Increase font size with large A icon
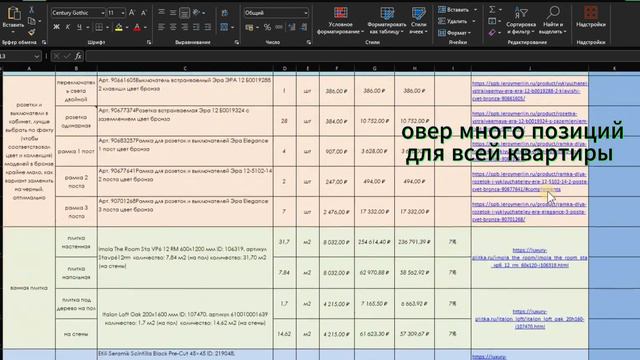The image size is (640, 360). (132, 13)
